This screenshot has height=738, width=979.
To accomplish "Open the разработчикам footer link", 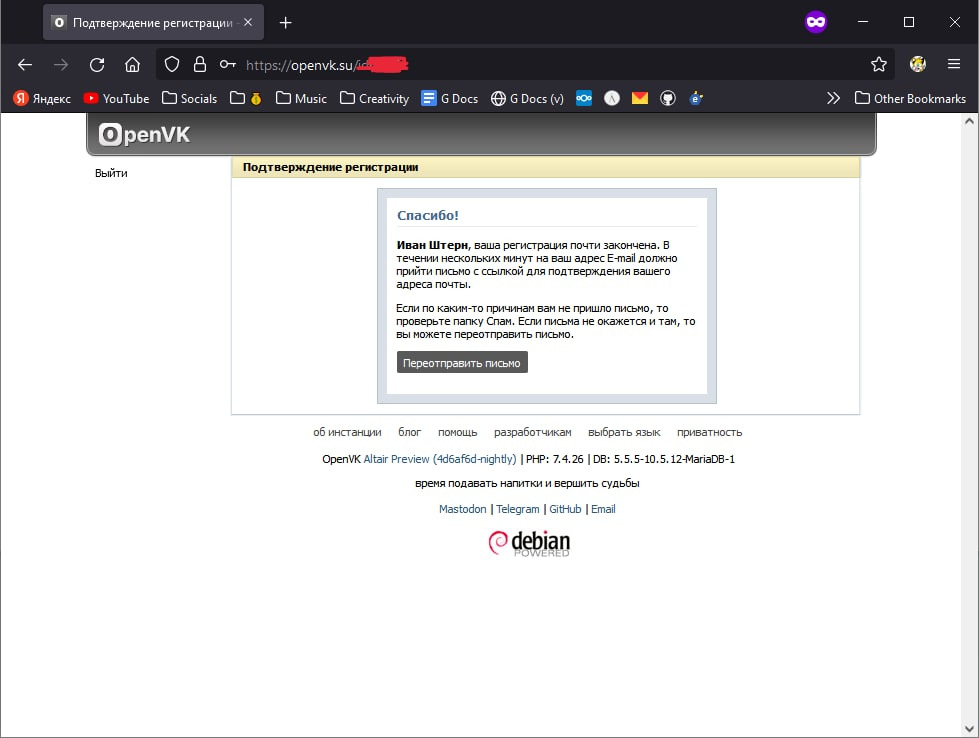I will pyautogui.click(x=533, y=432).
